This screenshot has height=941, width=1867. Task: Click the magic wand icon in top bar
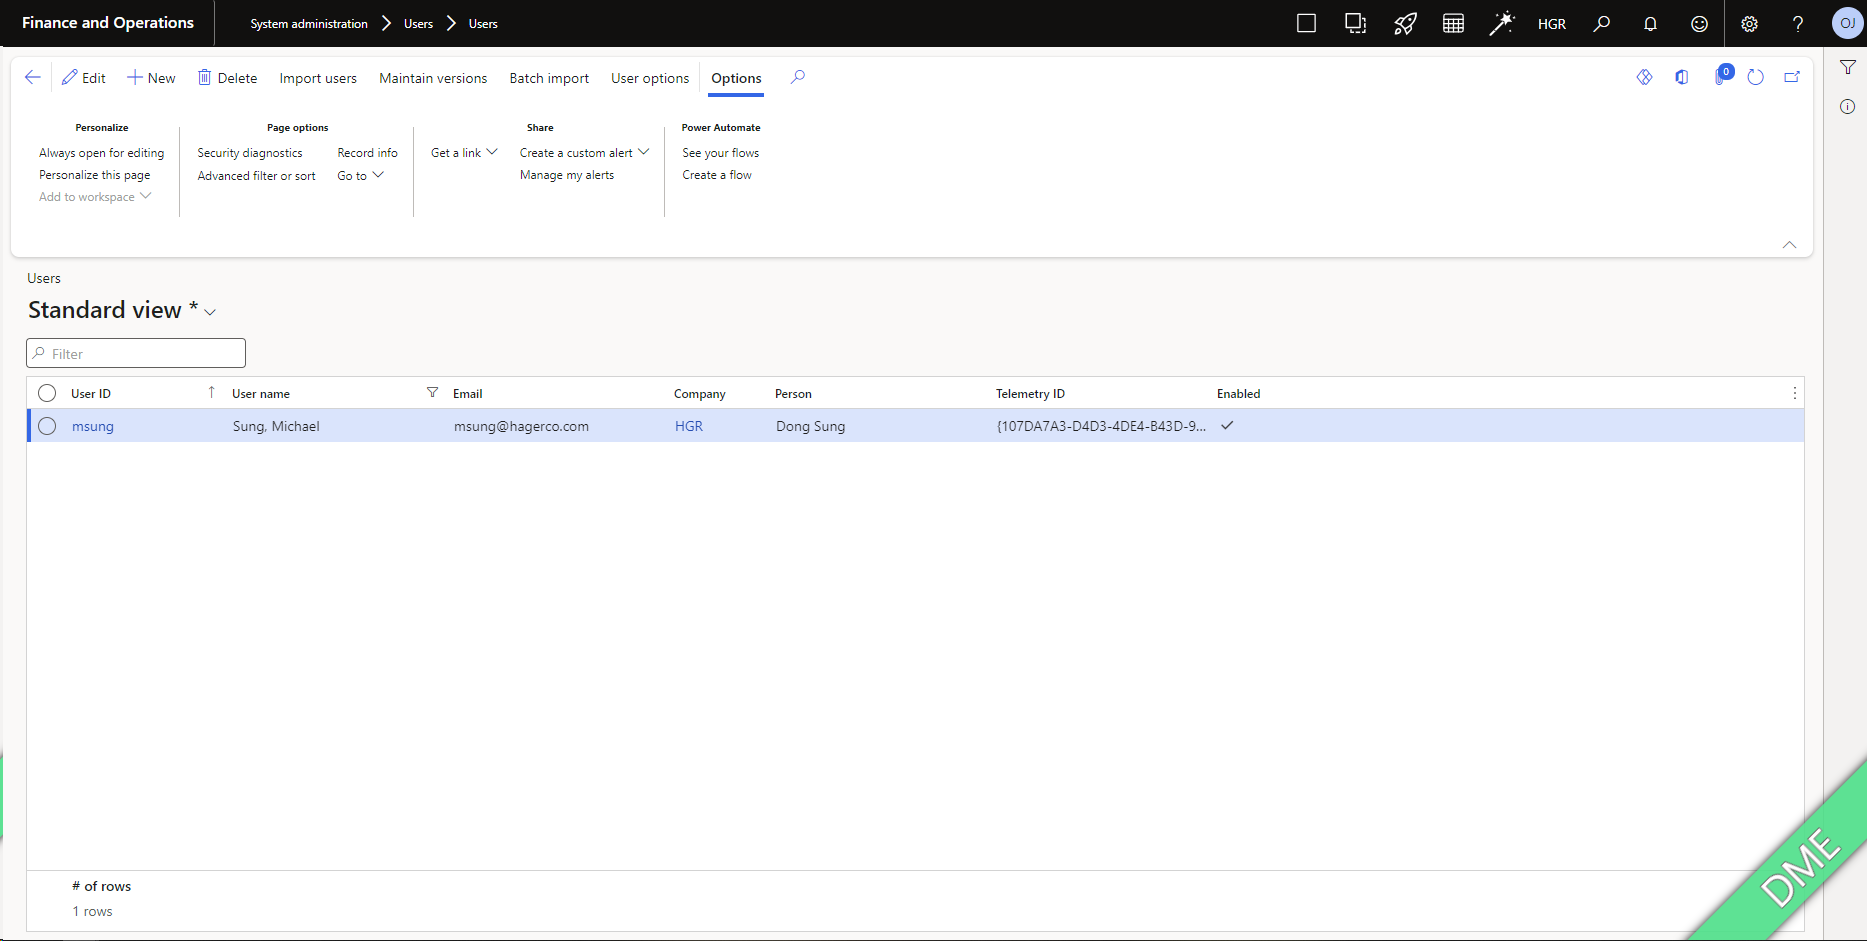tap(1502, 23)
